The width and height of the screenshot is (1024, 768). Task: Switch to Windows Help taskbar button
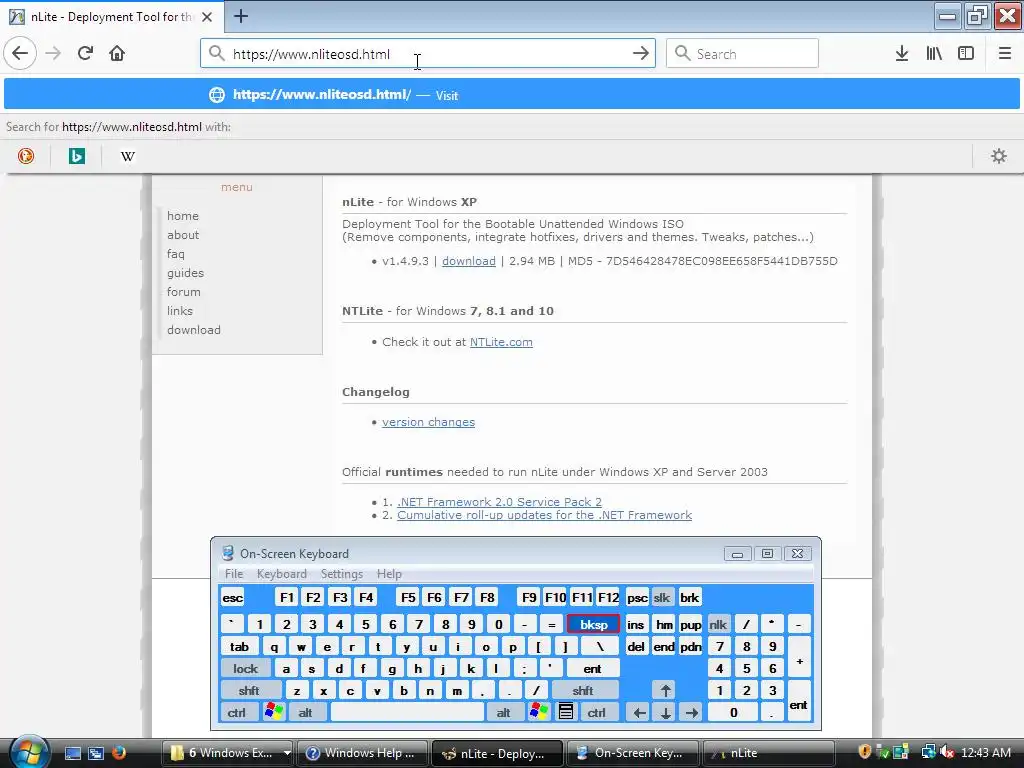coord(362,753)
